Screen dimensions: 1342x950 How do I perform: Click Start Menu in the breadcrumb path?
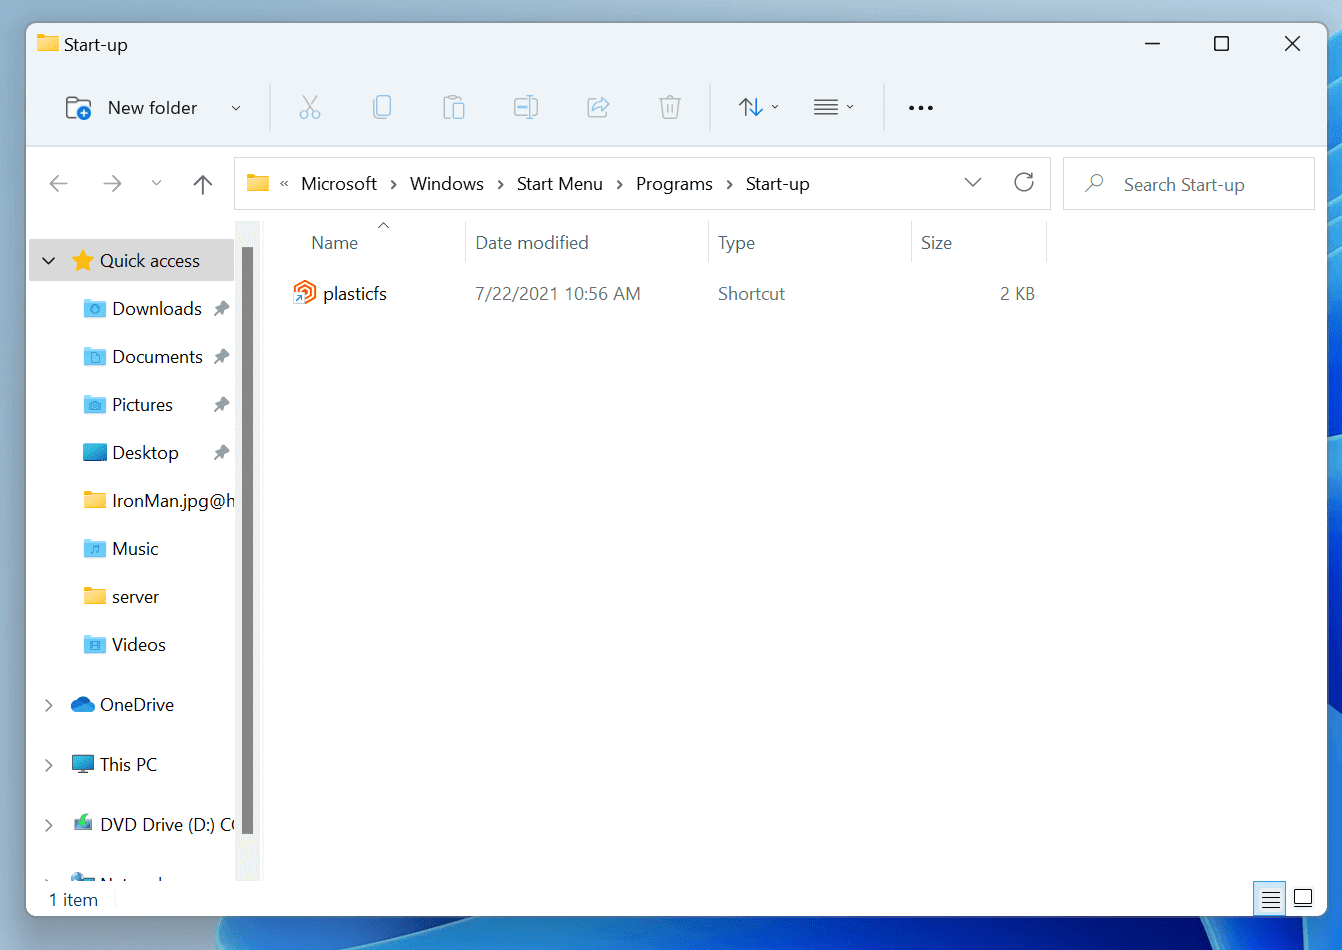click(560, 184)
